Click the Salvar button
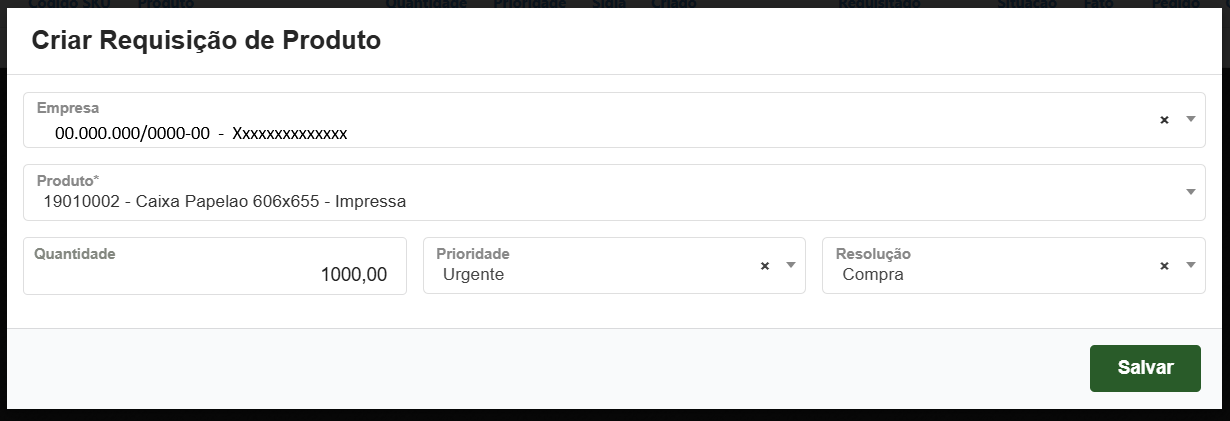The image size is (1230, 421). 1145,368
